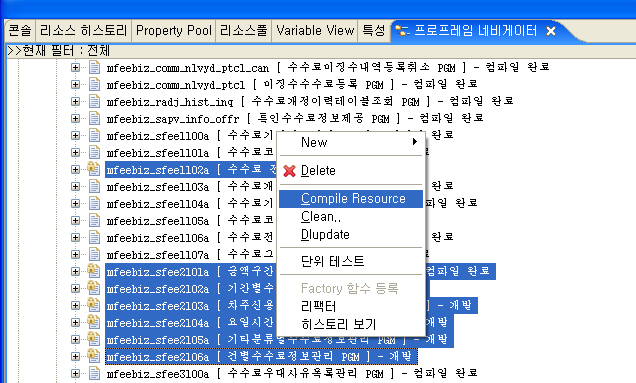
Task: Expand mfeebiz_sfee1104a node
Action: click(x=75, y=203)
